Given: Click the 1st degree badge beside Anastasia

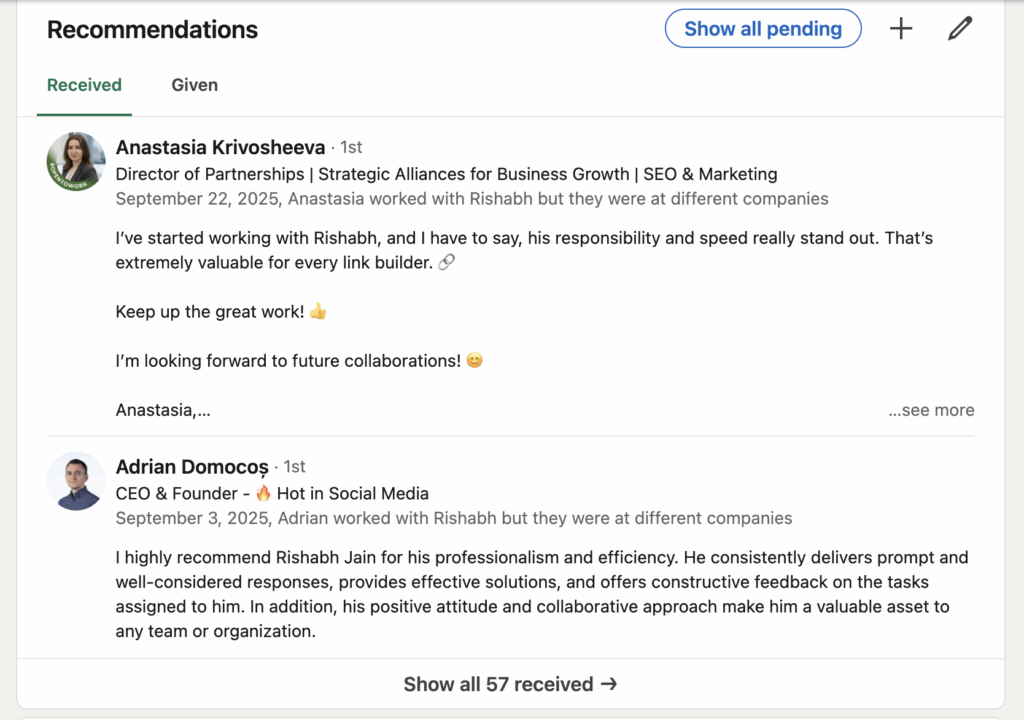Looking at the screenshot, I should pyautogui.click(x=351, y=147).
